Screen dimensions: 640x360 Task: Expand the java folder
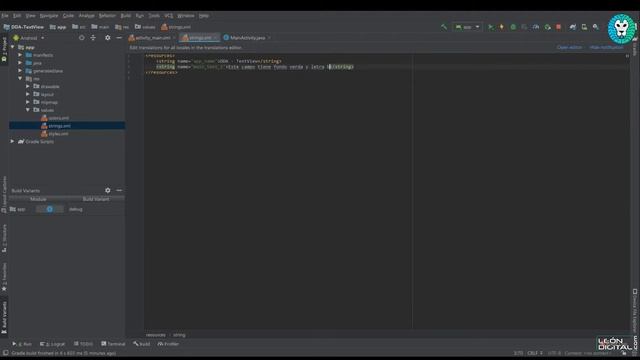coord(20,63)
